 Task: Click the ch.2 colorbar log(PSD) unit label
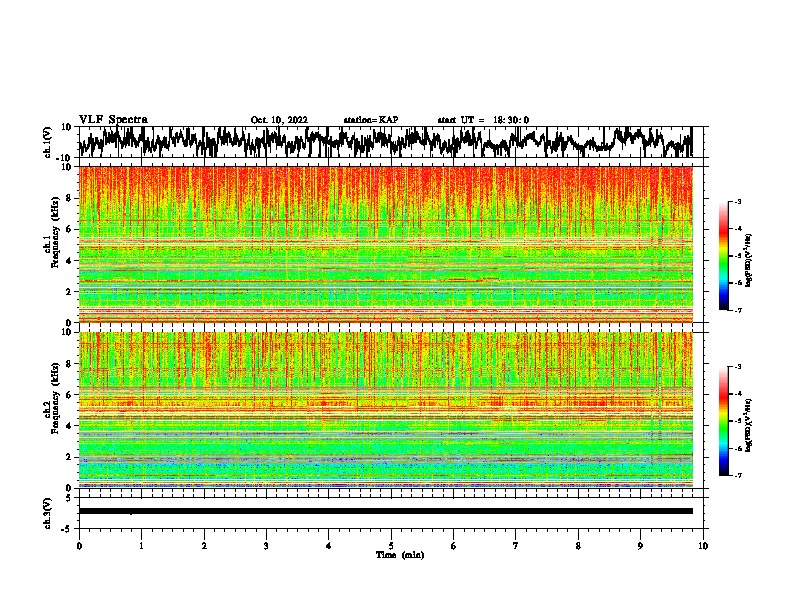coord(748,425)
